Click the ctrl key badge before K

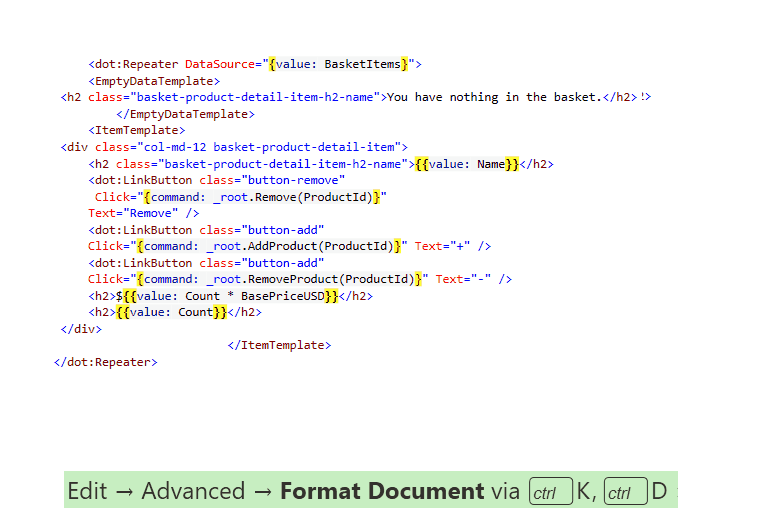(551, 492)
